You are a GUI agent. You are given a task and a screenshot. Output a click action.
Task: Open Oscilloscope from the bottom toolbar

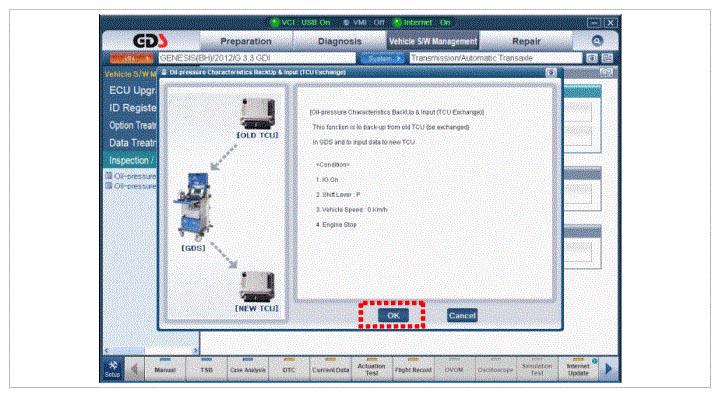[x=495, y=369]
